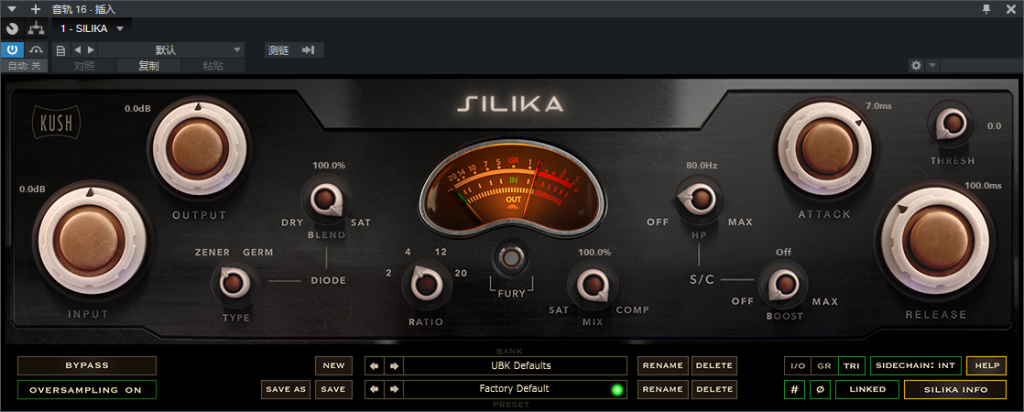
Task: Click DELETE for Factory Default preset
Action: [714, 389]
